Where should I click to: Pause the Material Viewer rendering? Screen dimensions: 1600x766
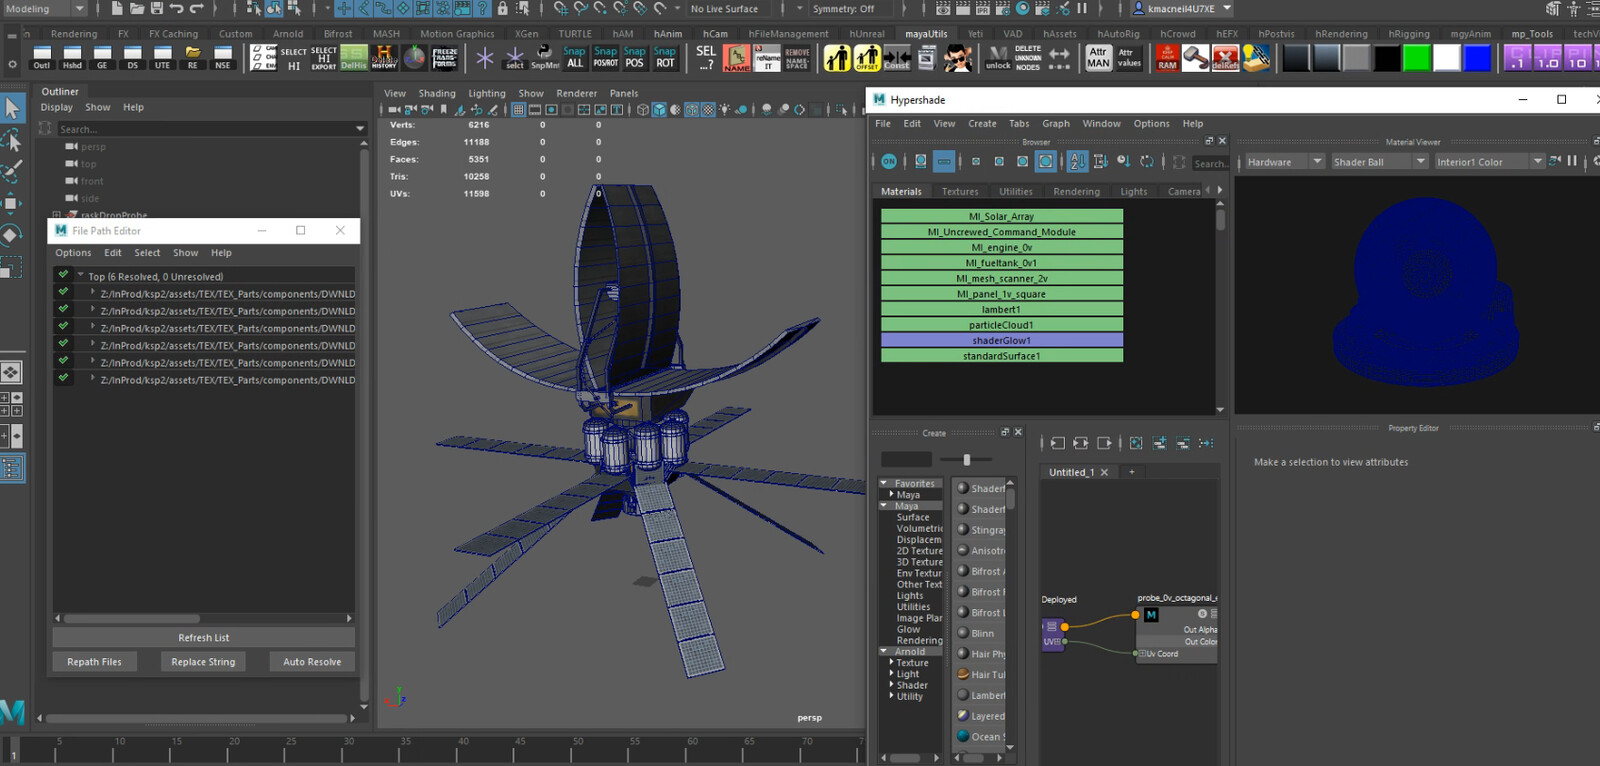1572,161
